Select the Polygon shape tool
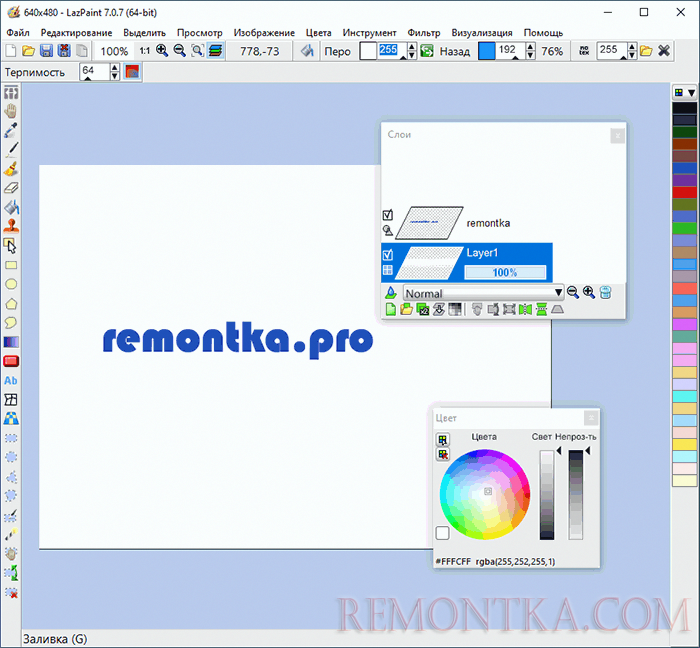700x648 pixels. [x=11, y=303]
